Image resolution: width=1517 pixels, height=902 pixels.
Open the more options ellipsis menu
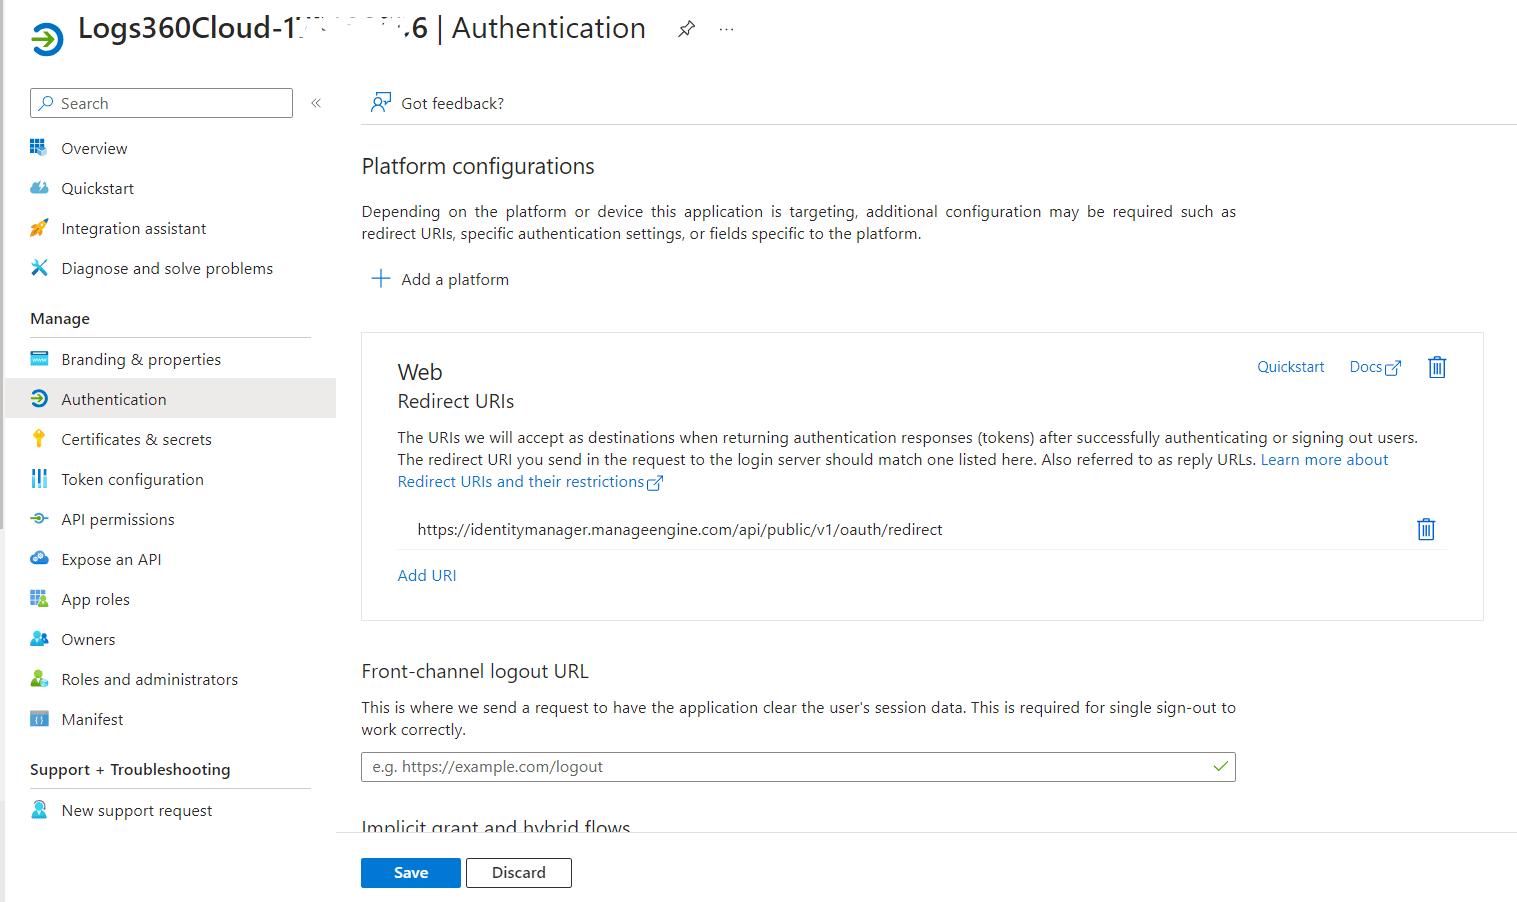point(726,30)
